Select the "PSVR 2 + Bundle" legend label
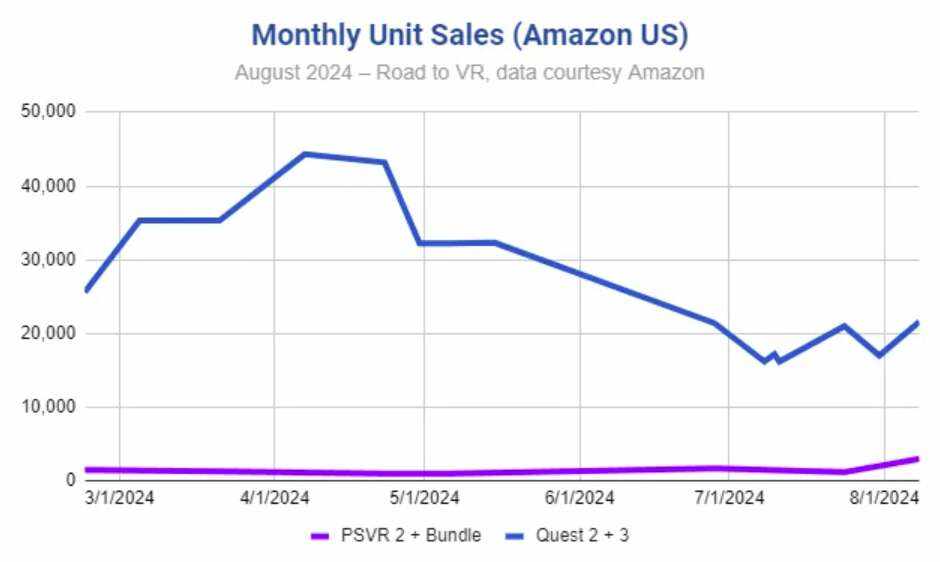The width and height of the screenshot is (940, 562). click(x=412, y=536)
